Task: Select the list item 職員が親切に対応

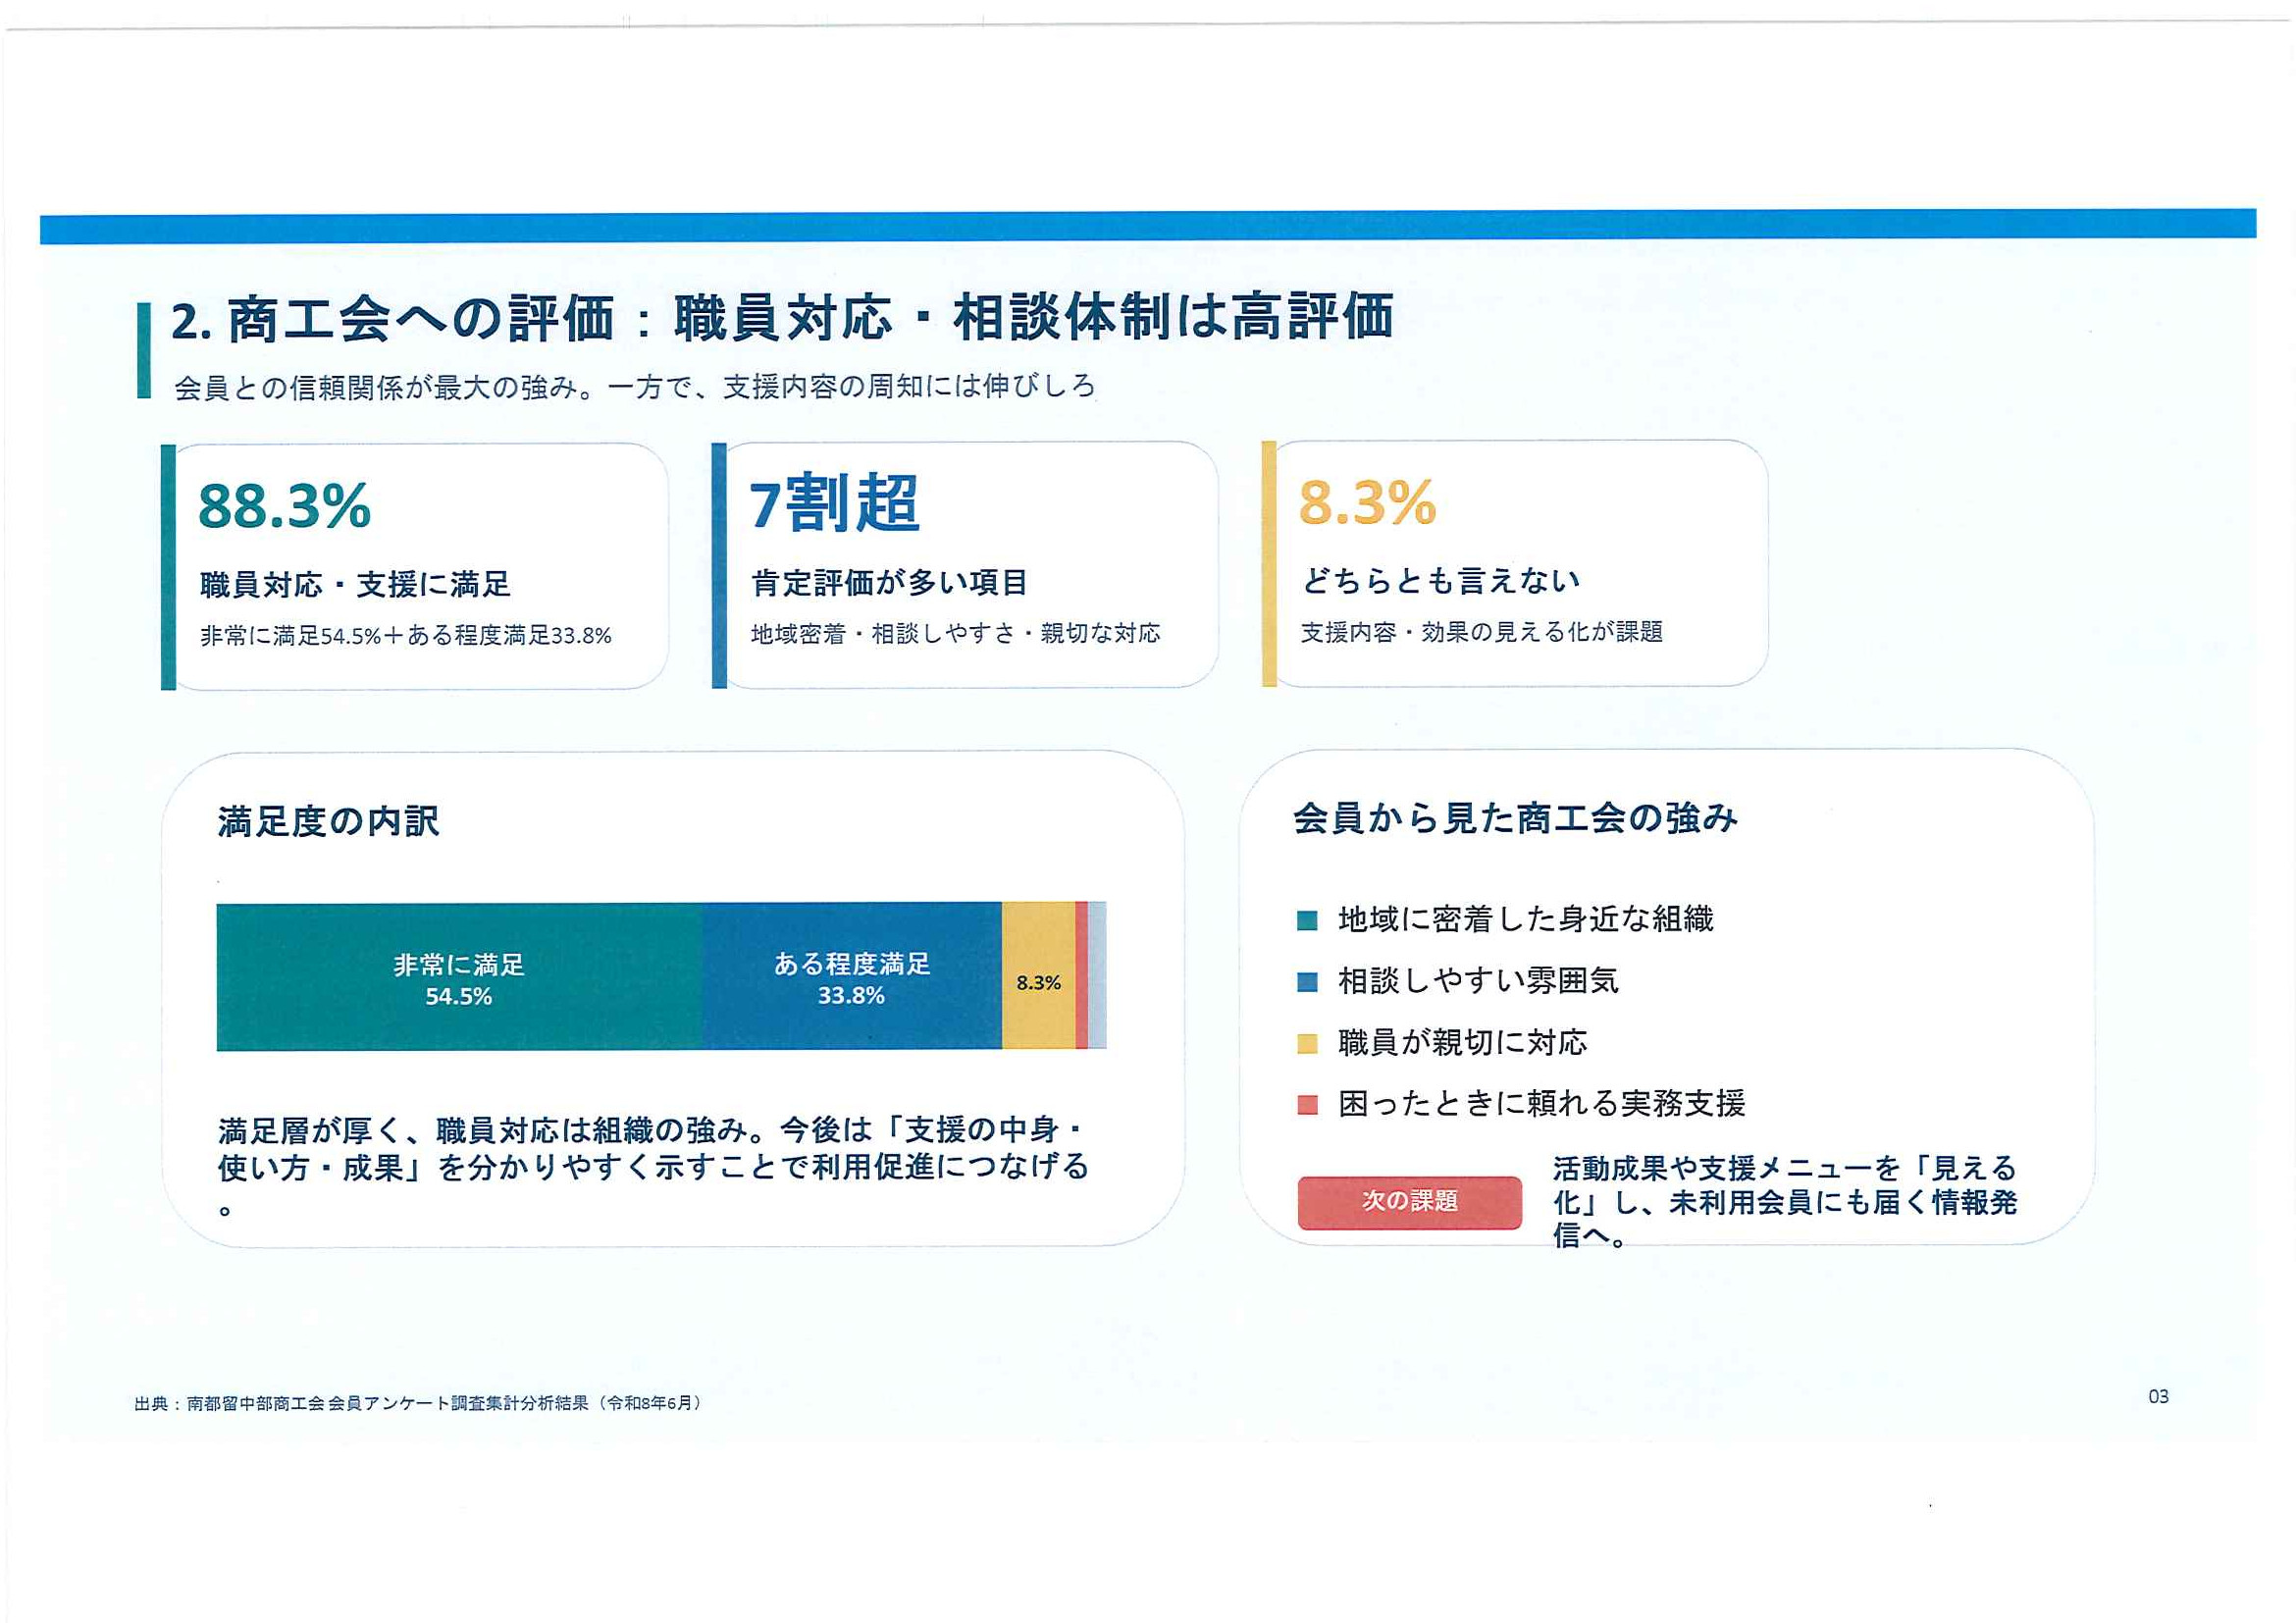Action: [x=1462, y=1043]
